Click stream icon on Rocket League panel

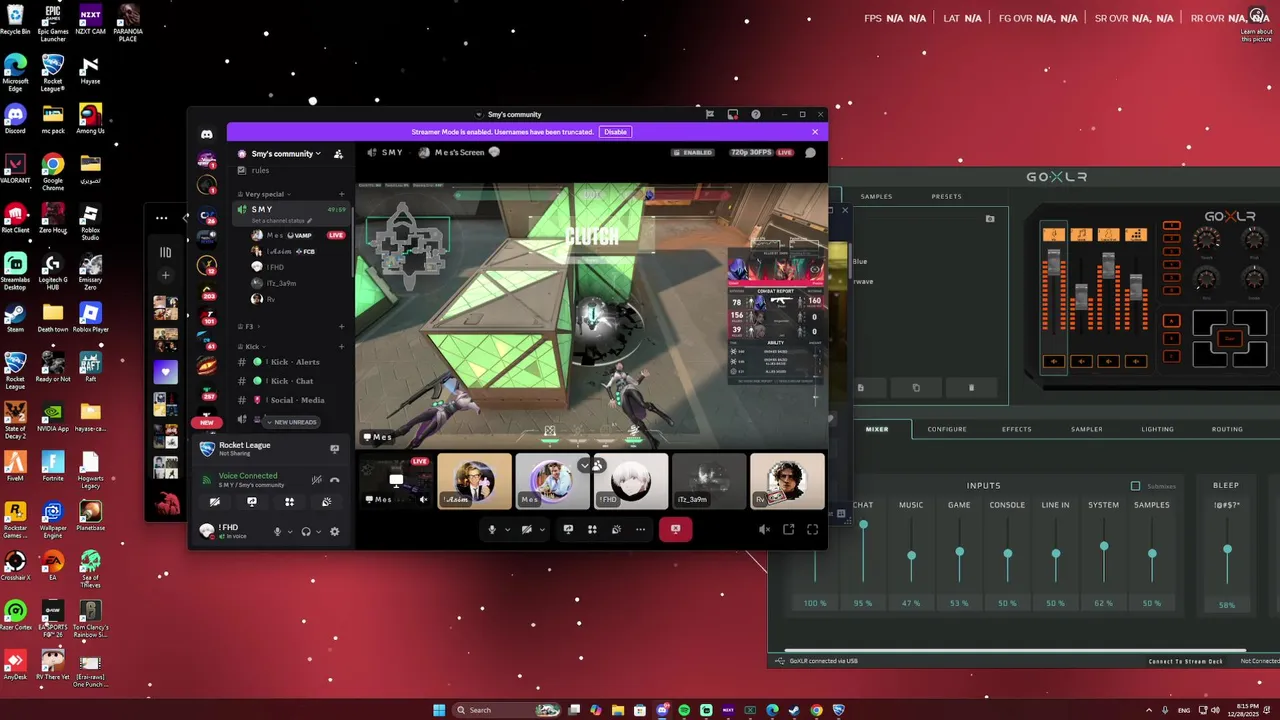click(334, 449)
